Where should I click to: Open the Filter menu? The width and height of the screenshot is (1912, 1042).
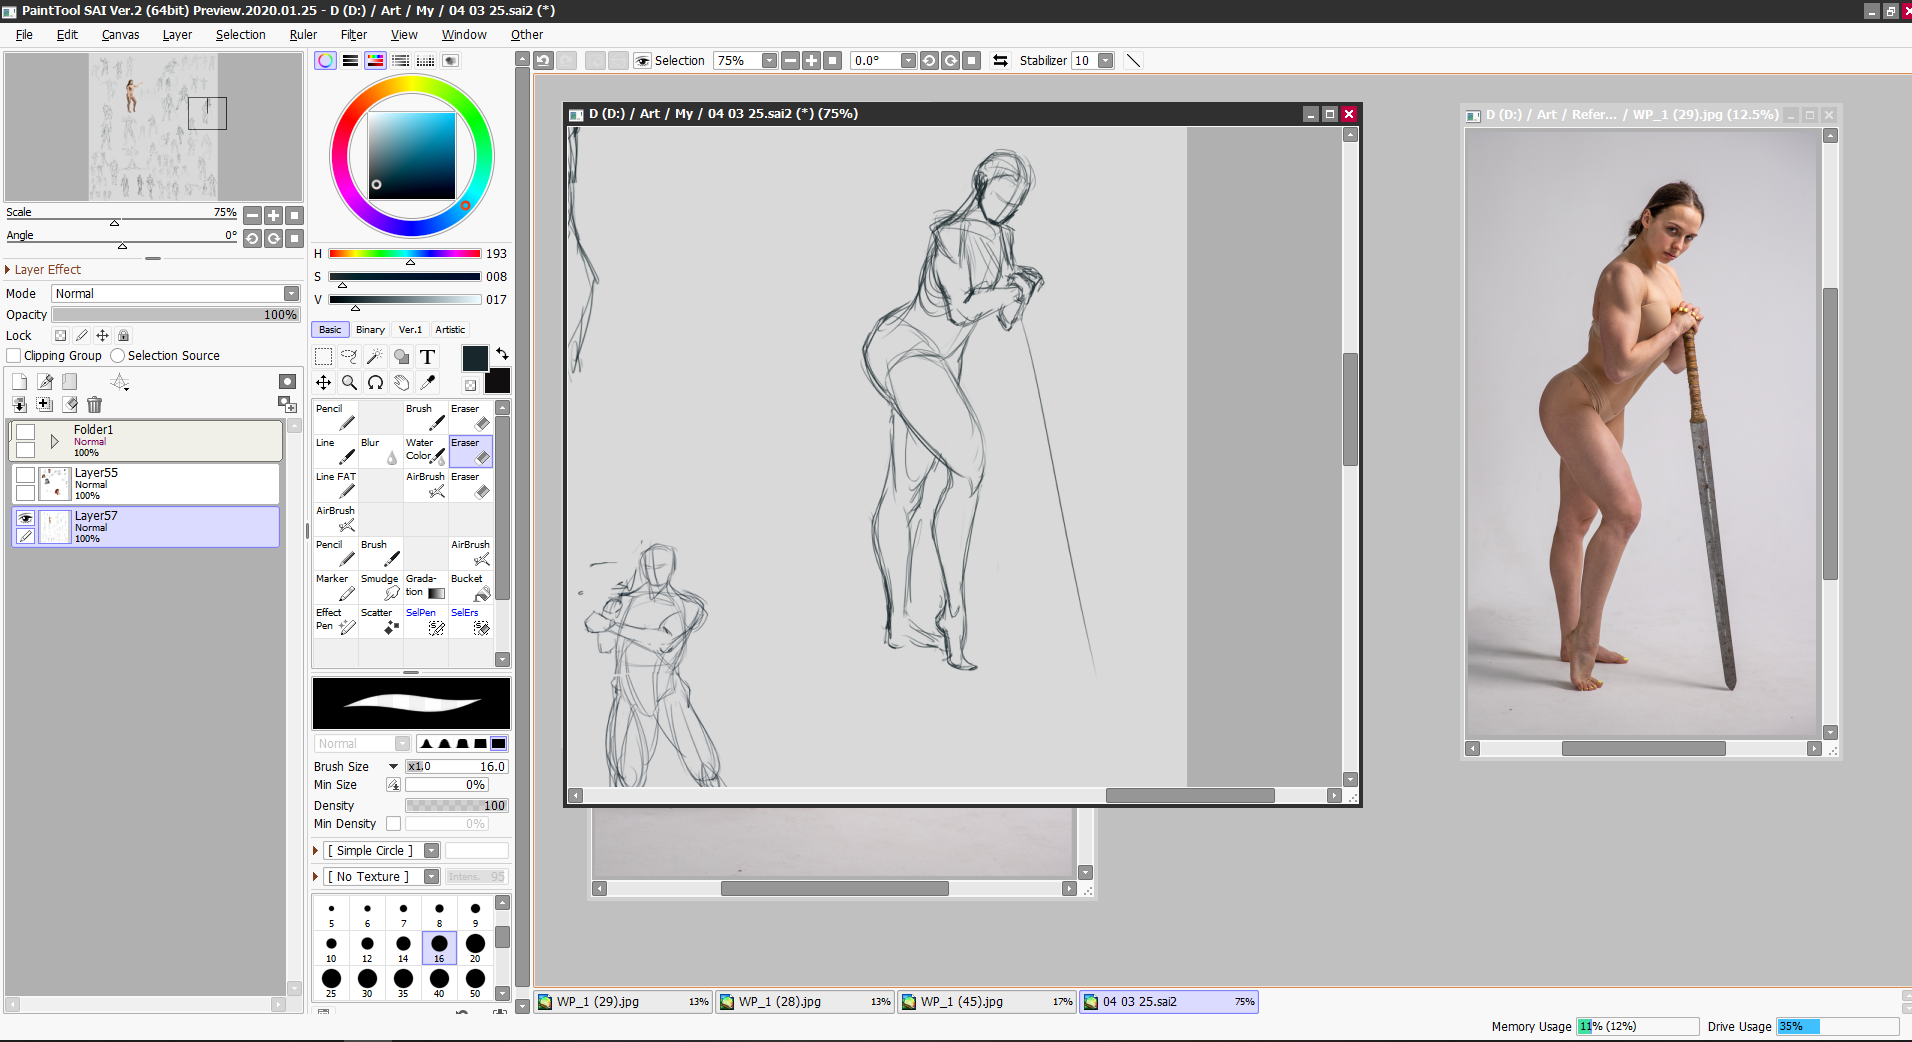point(354,35)
